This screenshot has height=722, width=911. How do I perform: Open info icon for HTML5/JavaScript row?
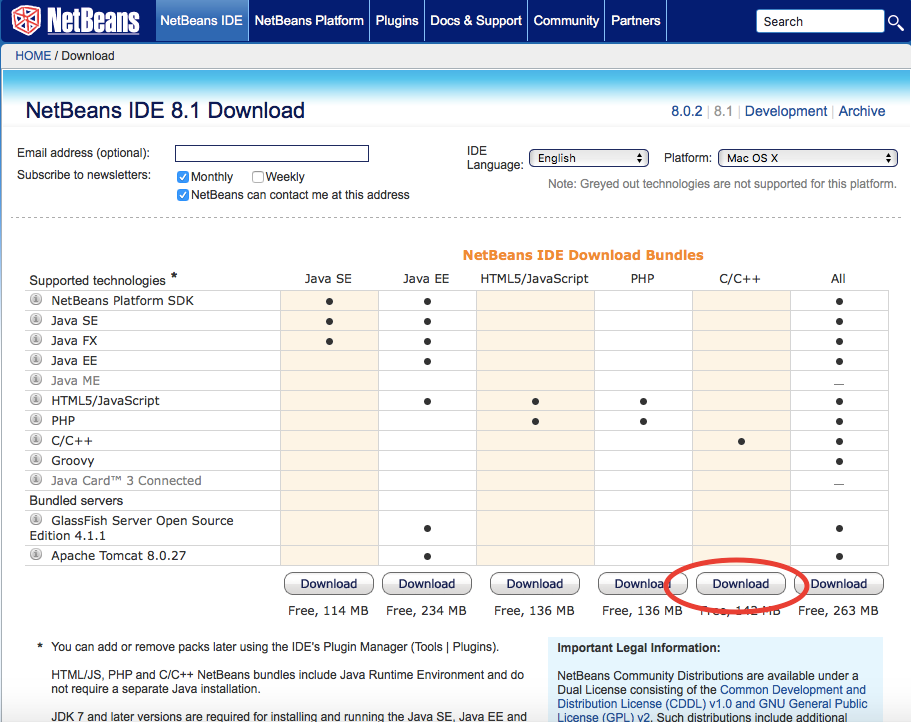(36, 400)
